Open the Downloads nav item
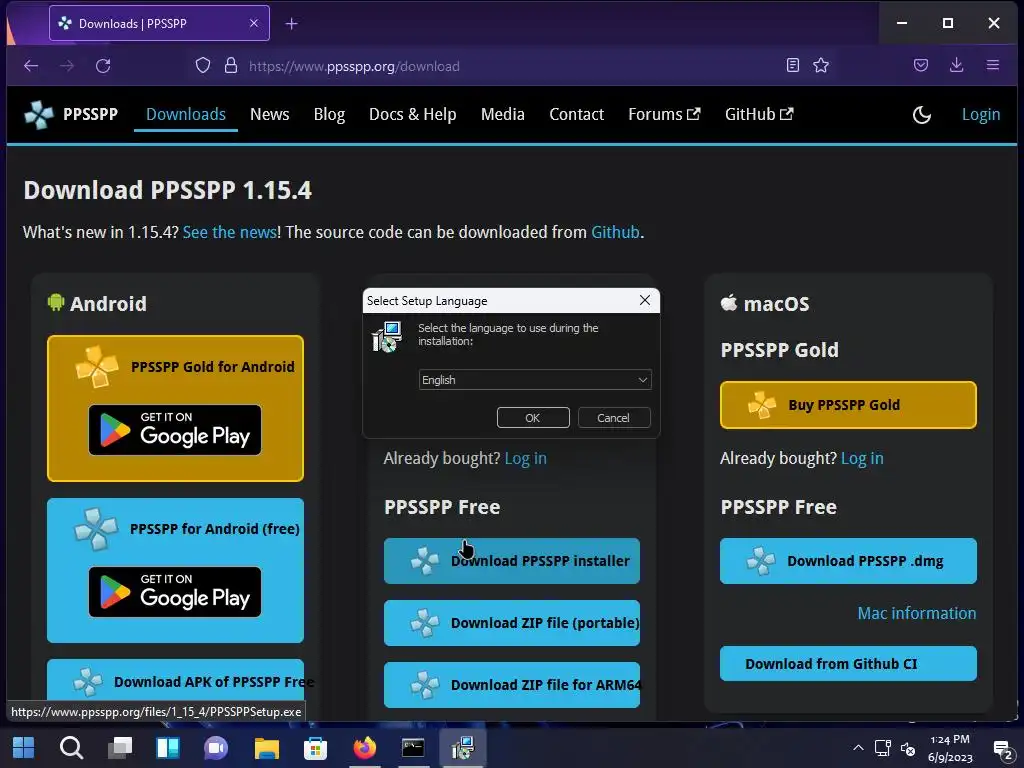Screen dimensions: 1024x768 (185, 114)
